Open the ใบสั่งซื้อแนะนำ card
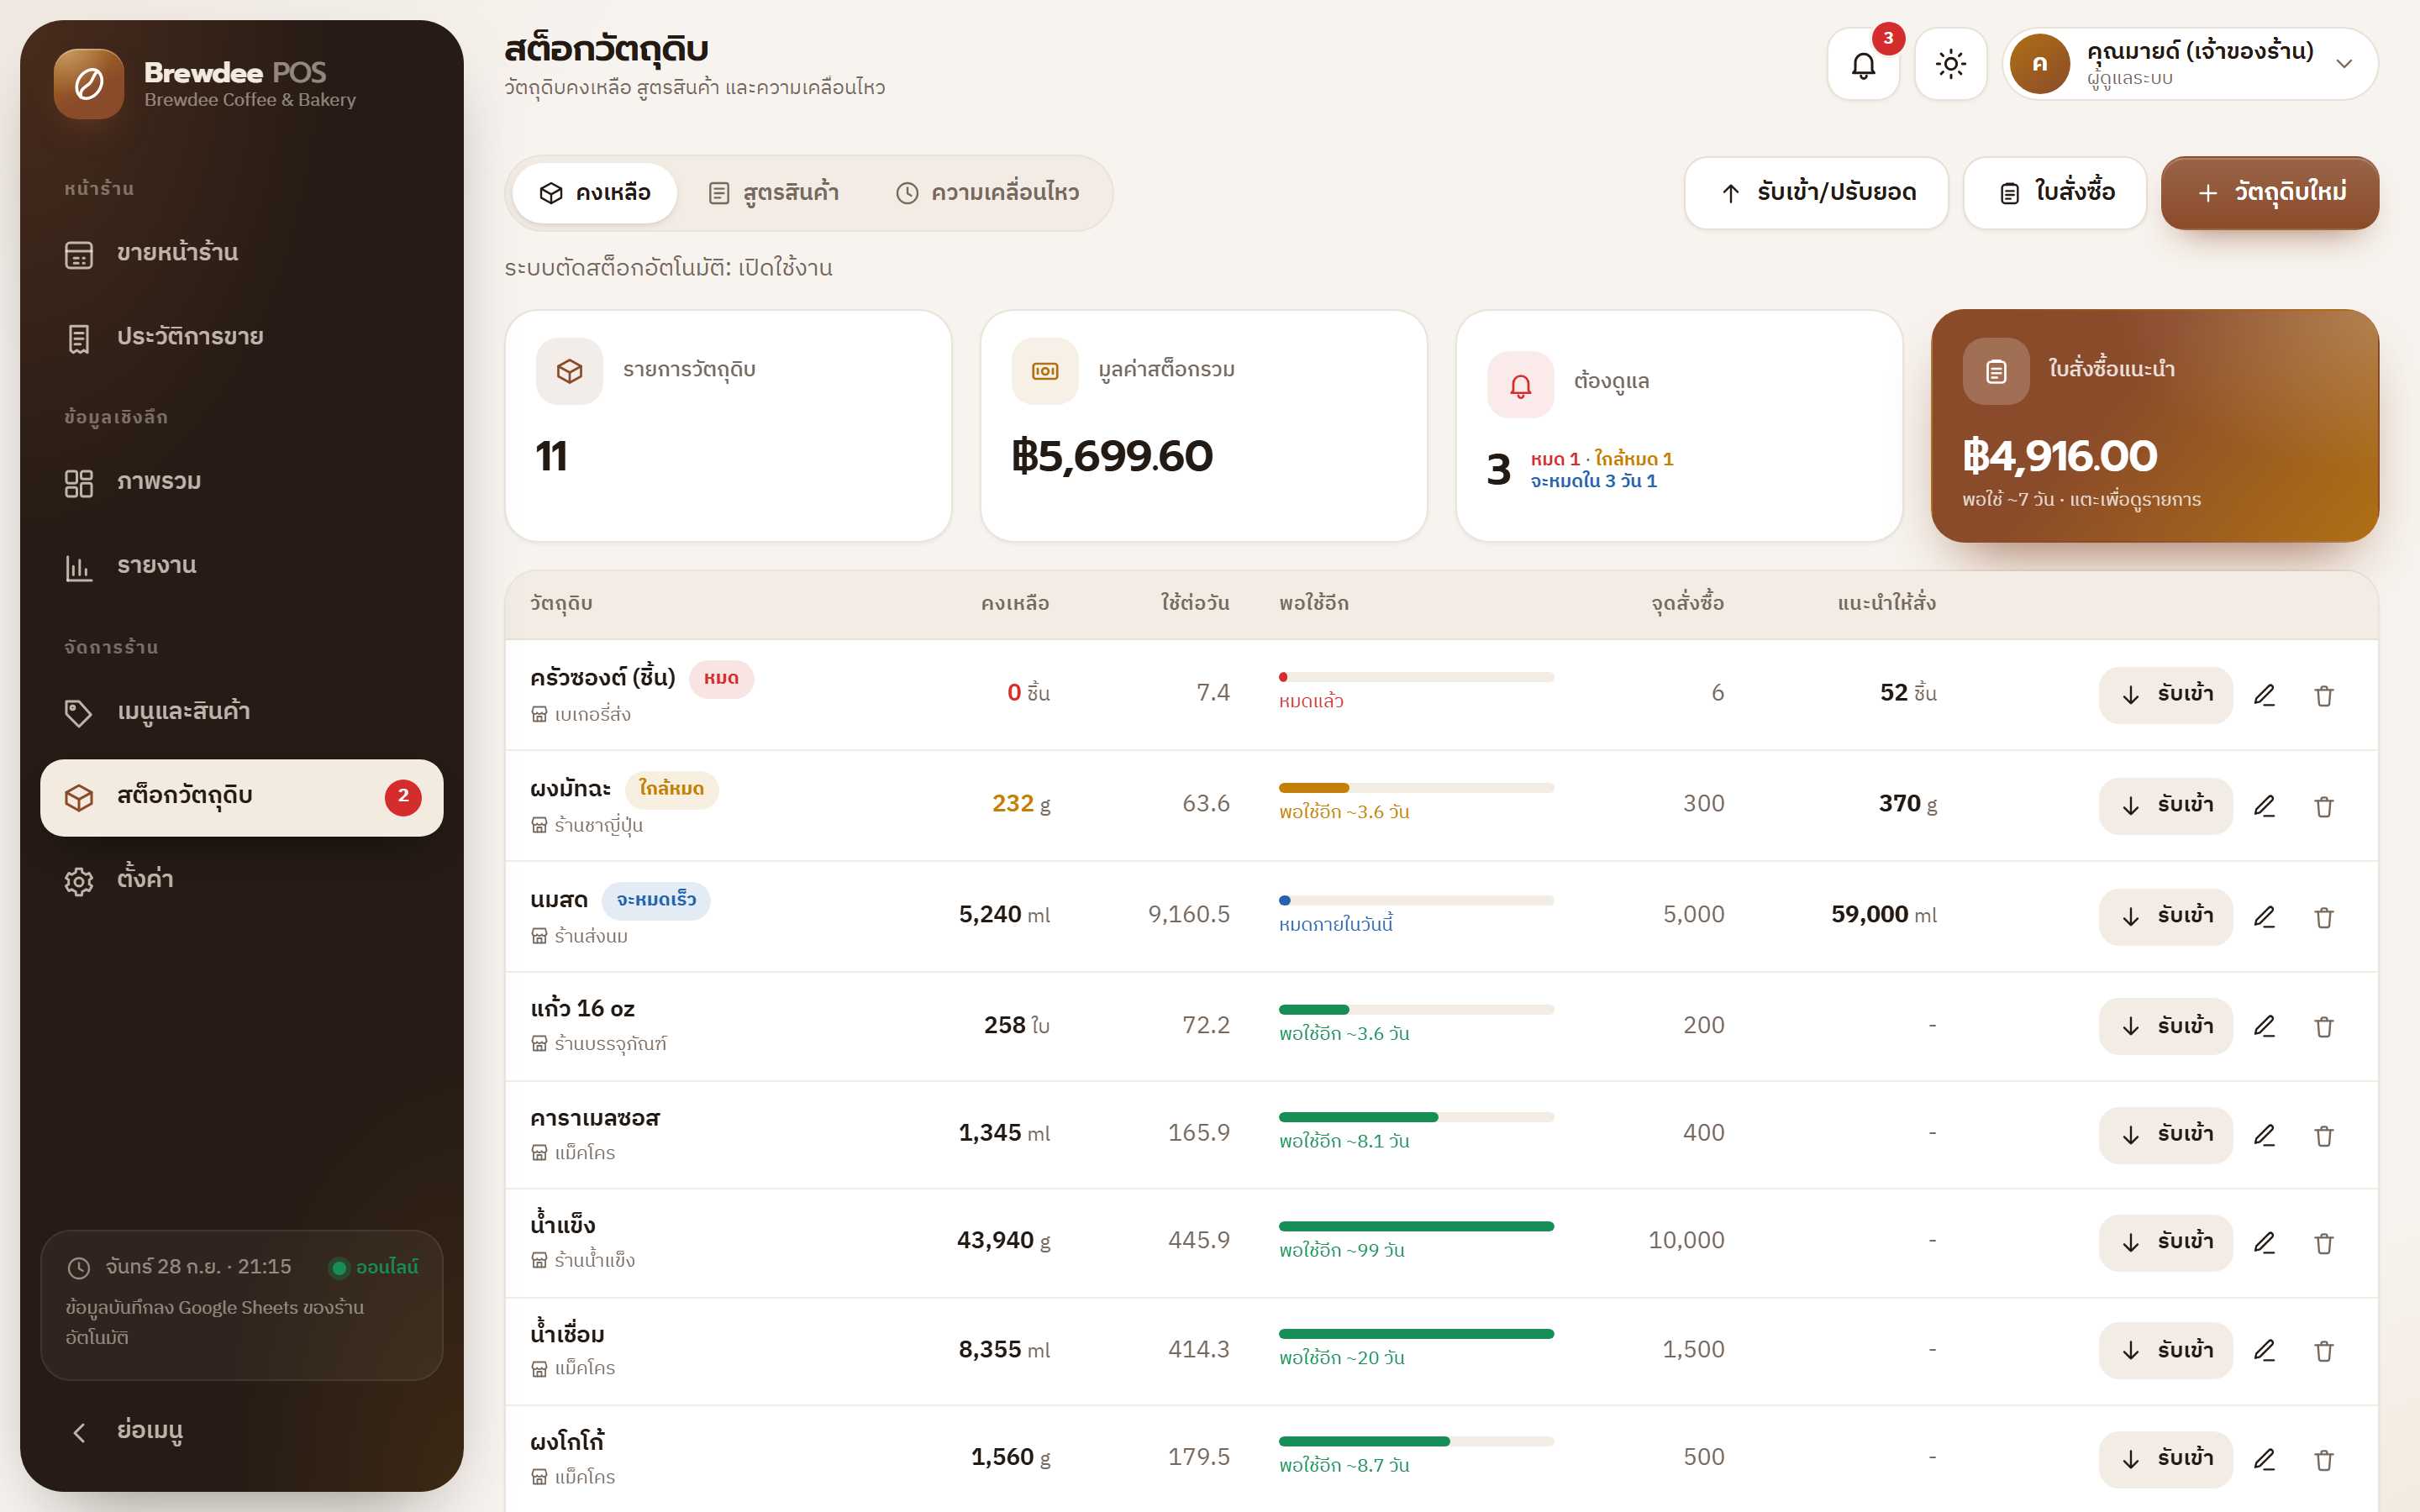 pyautogui.click(x=2154, y=426)
